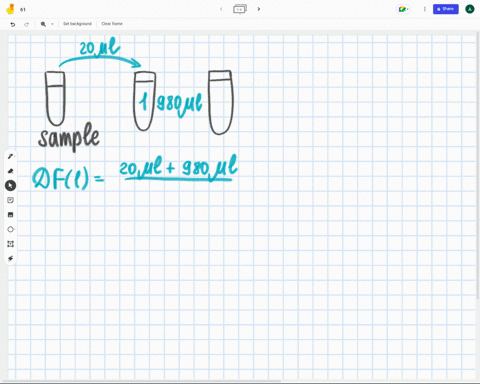Open the three-dot more actions menu

(425, 9)
